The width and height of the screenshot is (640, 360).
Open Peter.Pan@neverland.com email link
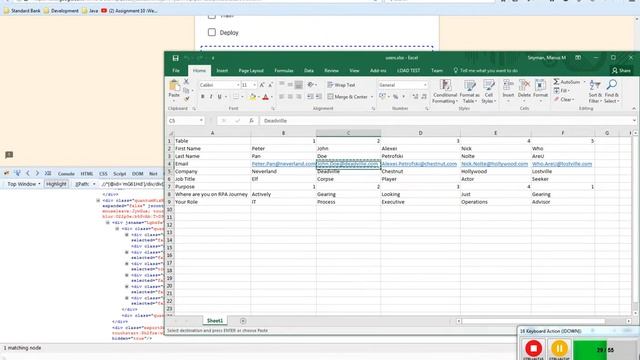[283, 164]
